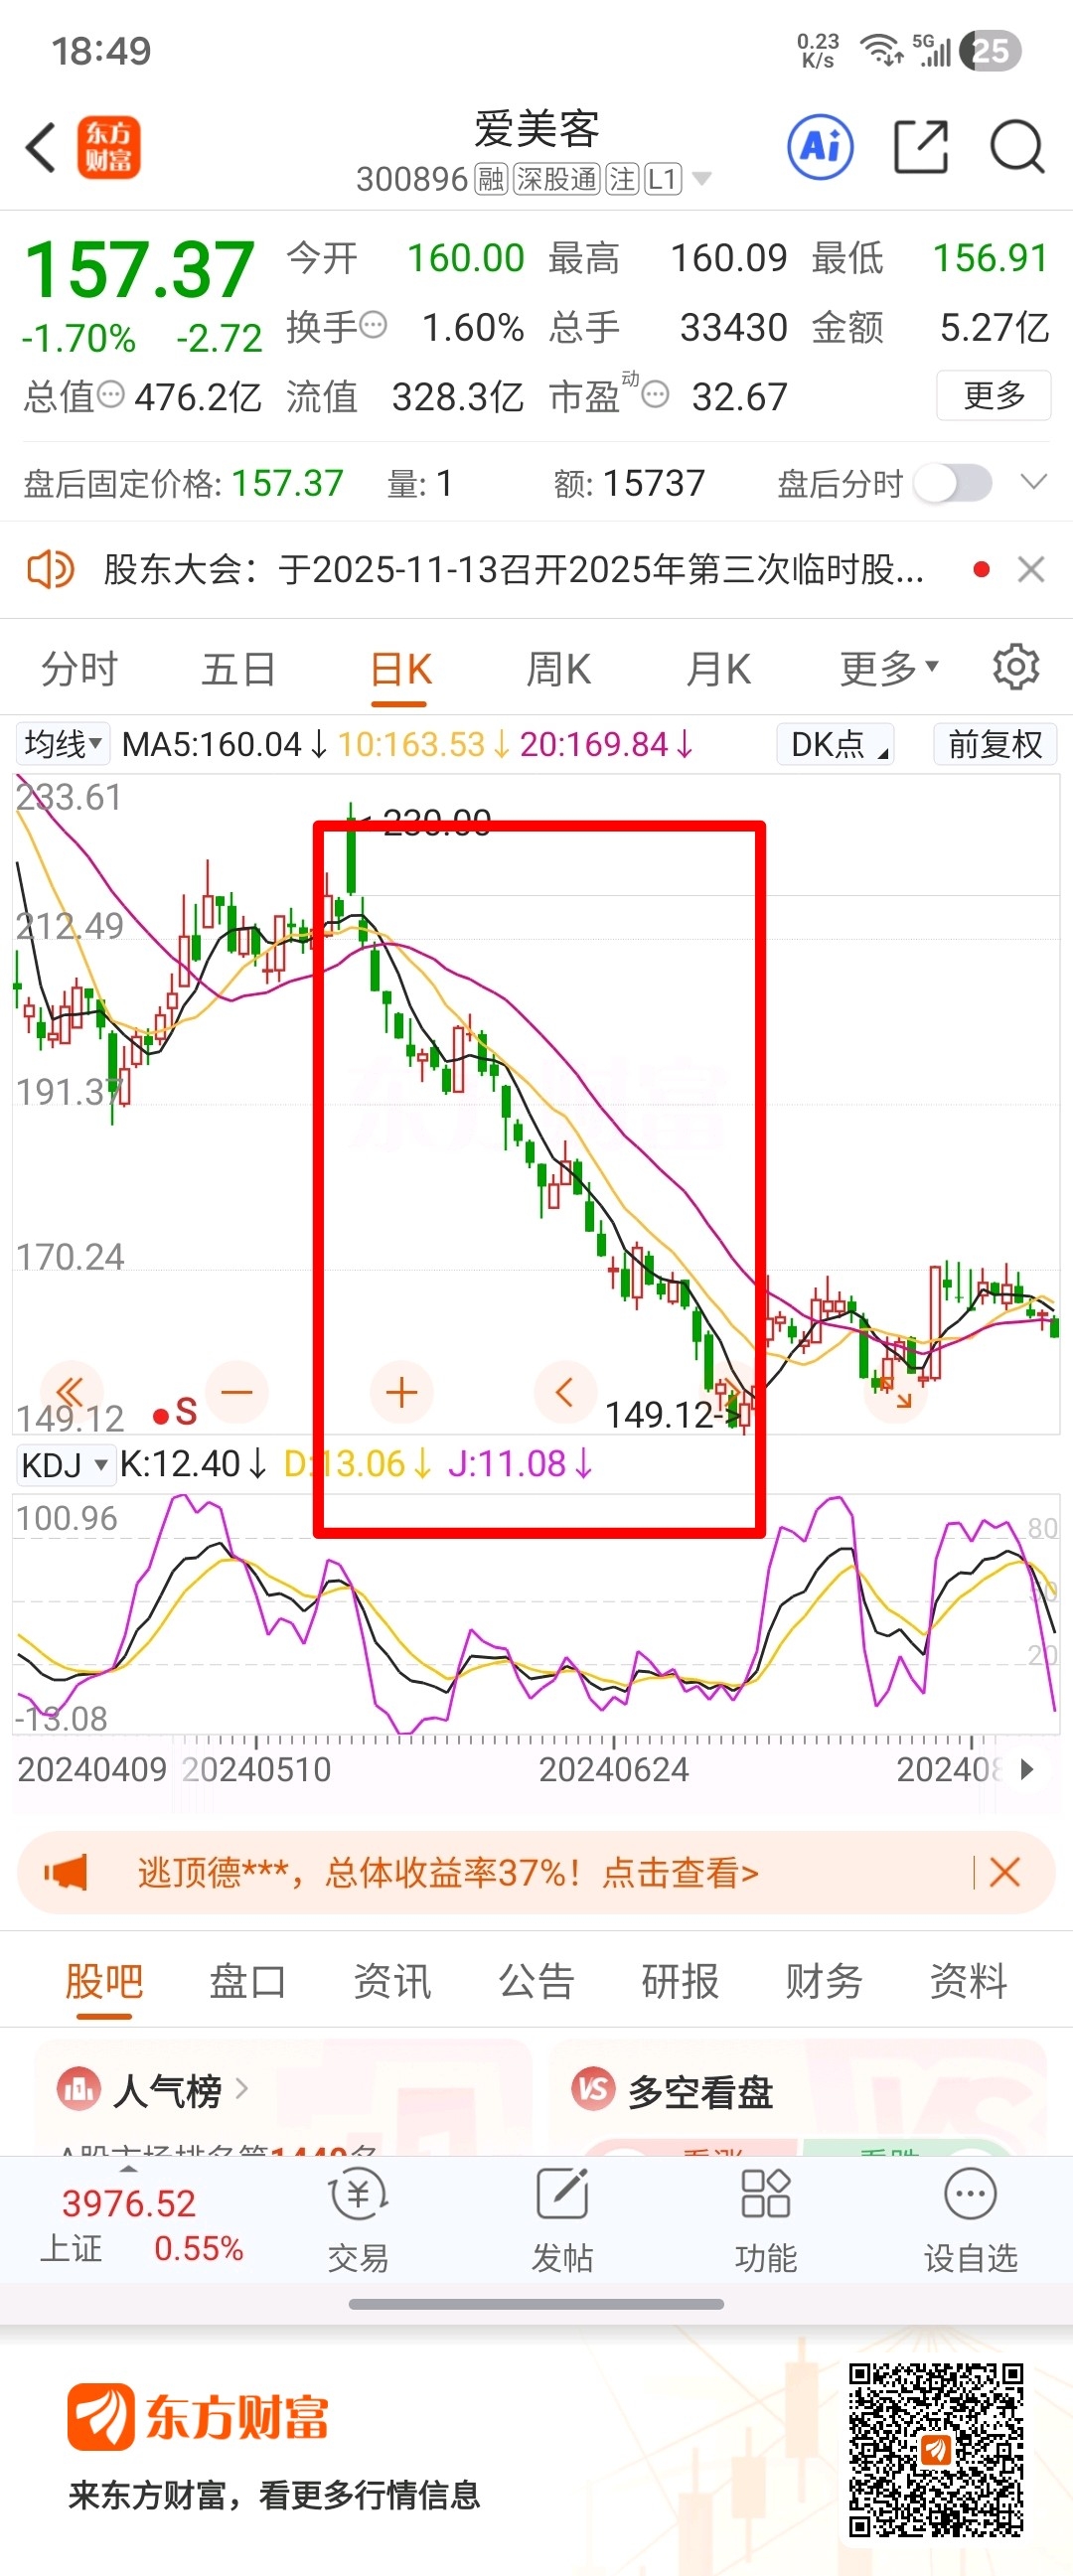Switch to 五日 chart tab
The image size is (1073, 2576).
pyautogui.click(x=239, y=668)
